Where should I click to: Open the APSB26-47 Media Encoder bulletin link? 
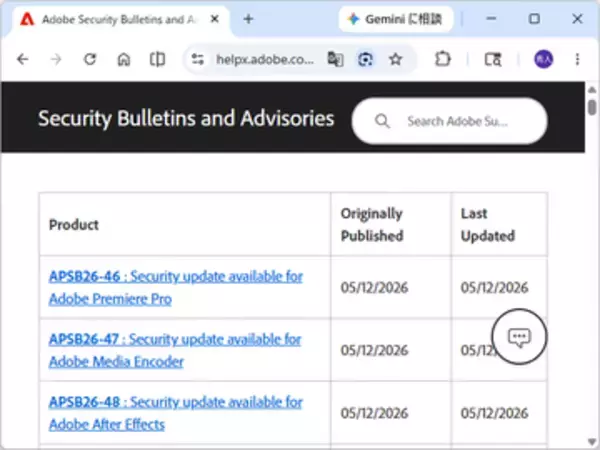click(x=175, y=350)
